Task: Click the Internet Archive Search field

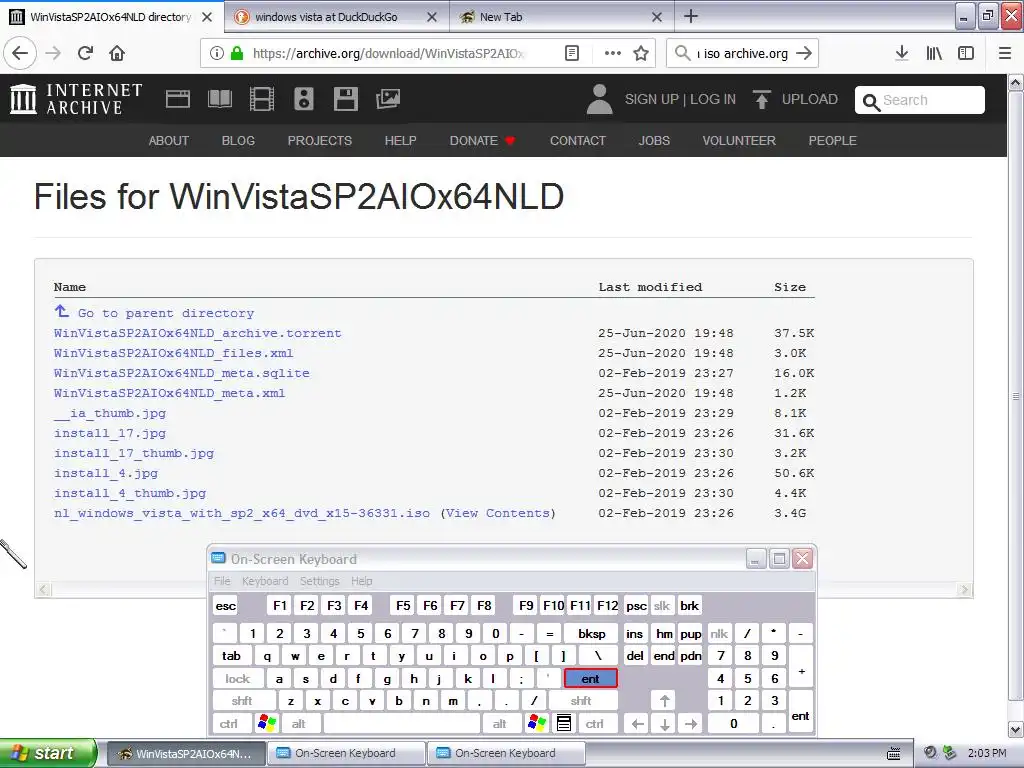Action: tap(920, 100)
